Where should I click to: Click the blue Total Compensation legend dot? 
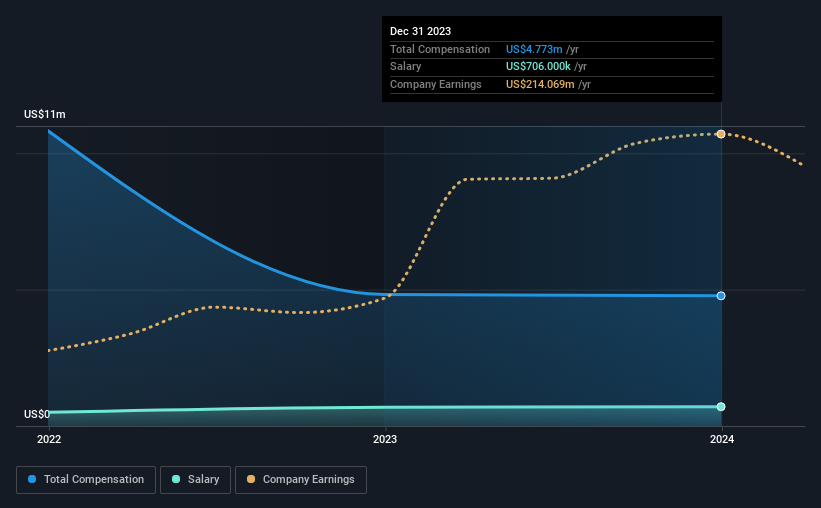pyautogui.click(x=32, y=479)
